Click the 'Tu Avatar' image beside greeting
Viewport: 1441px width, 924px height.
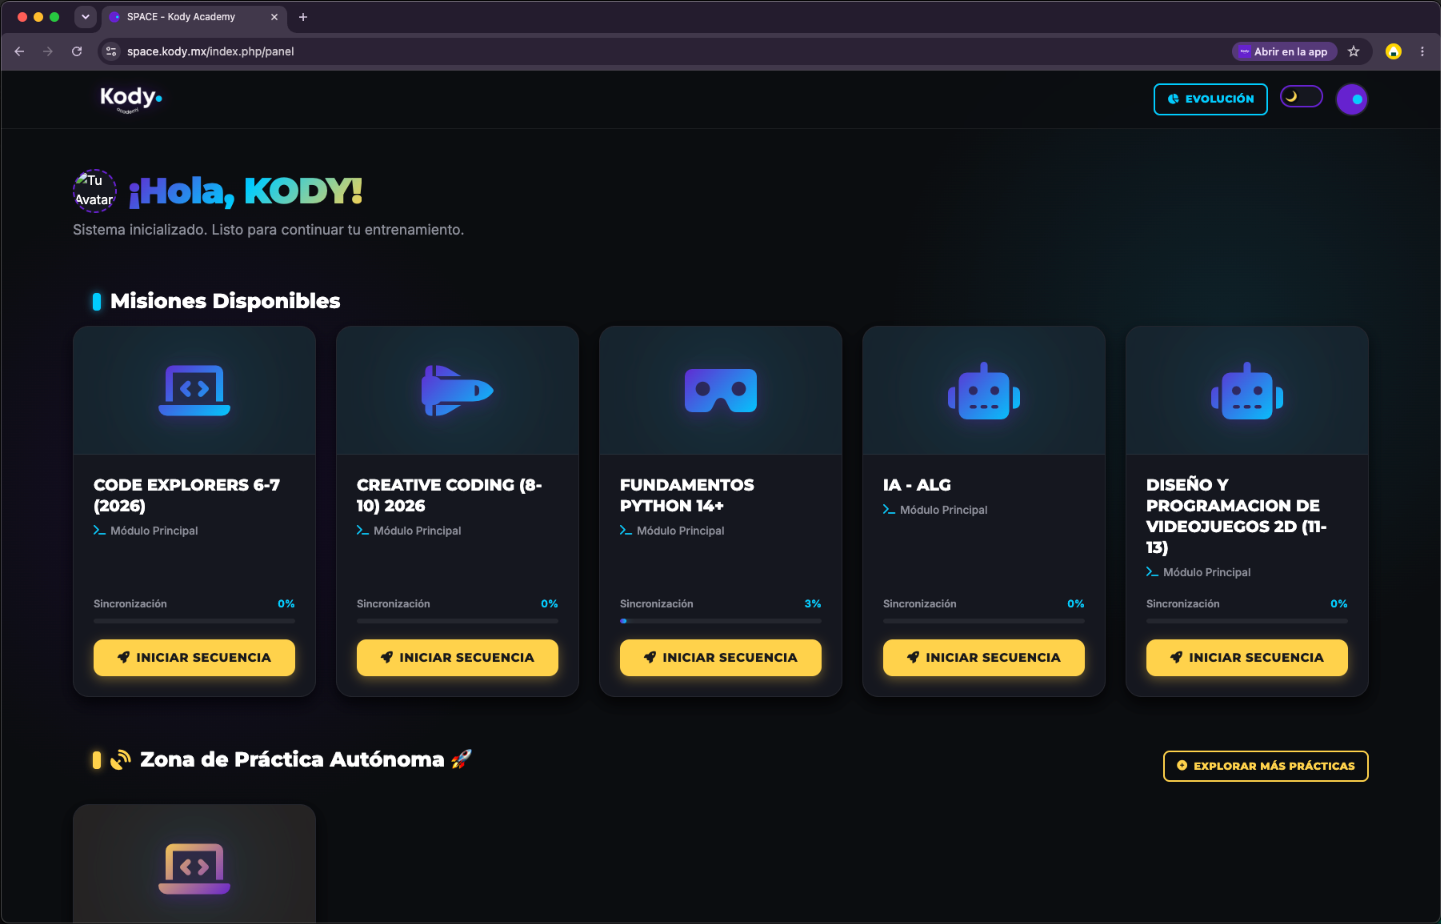pyautogui.click(x=95, y=190)
